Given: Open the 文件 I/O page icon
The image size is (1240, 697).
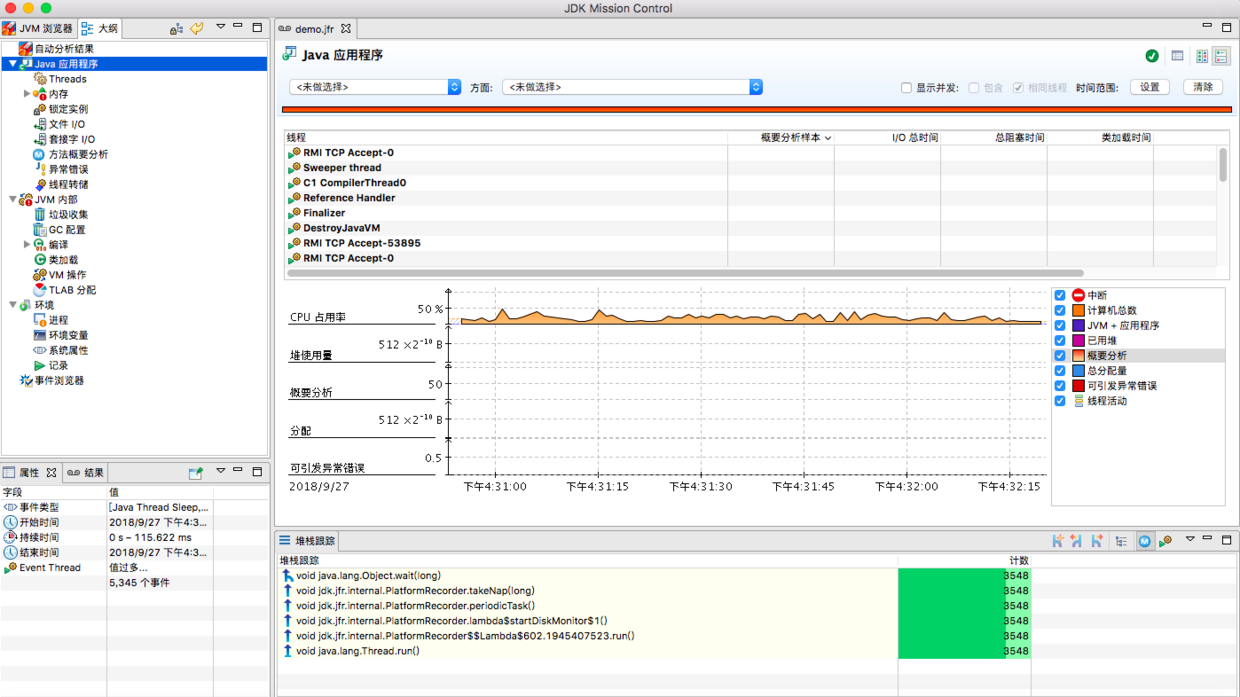Looking at the screenshot, I should coord(40,124).
